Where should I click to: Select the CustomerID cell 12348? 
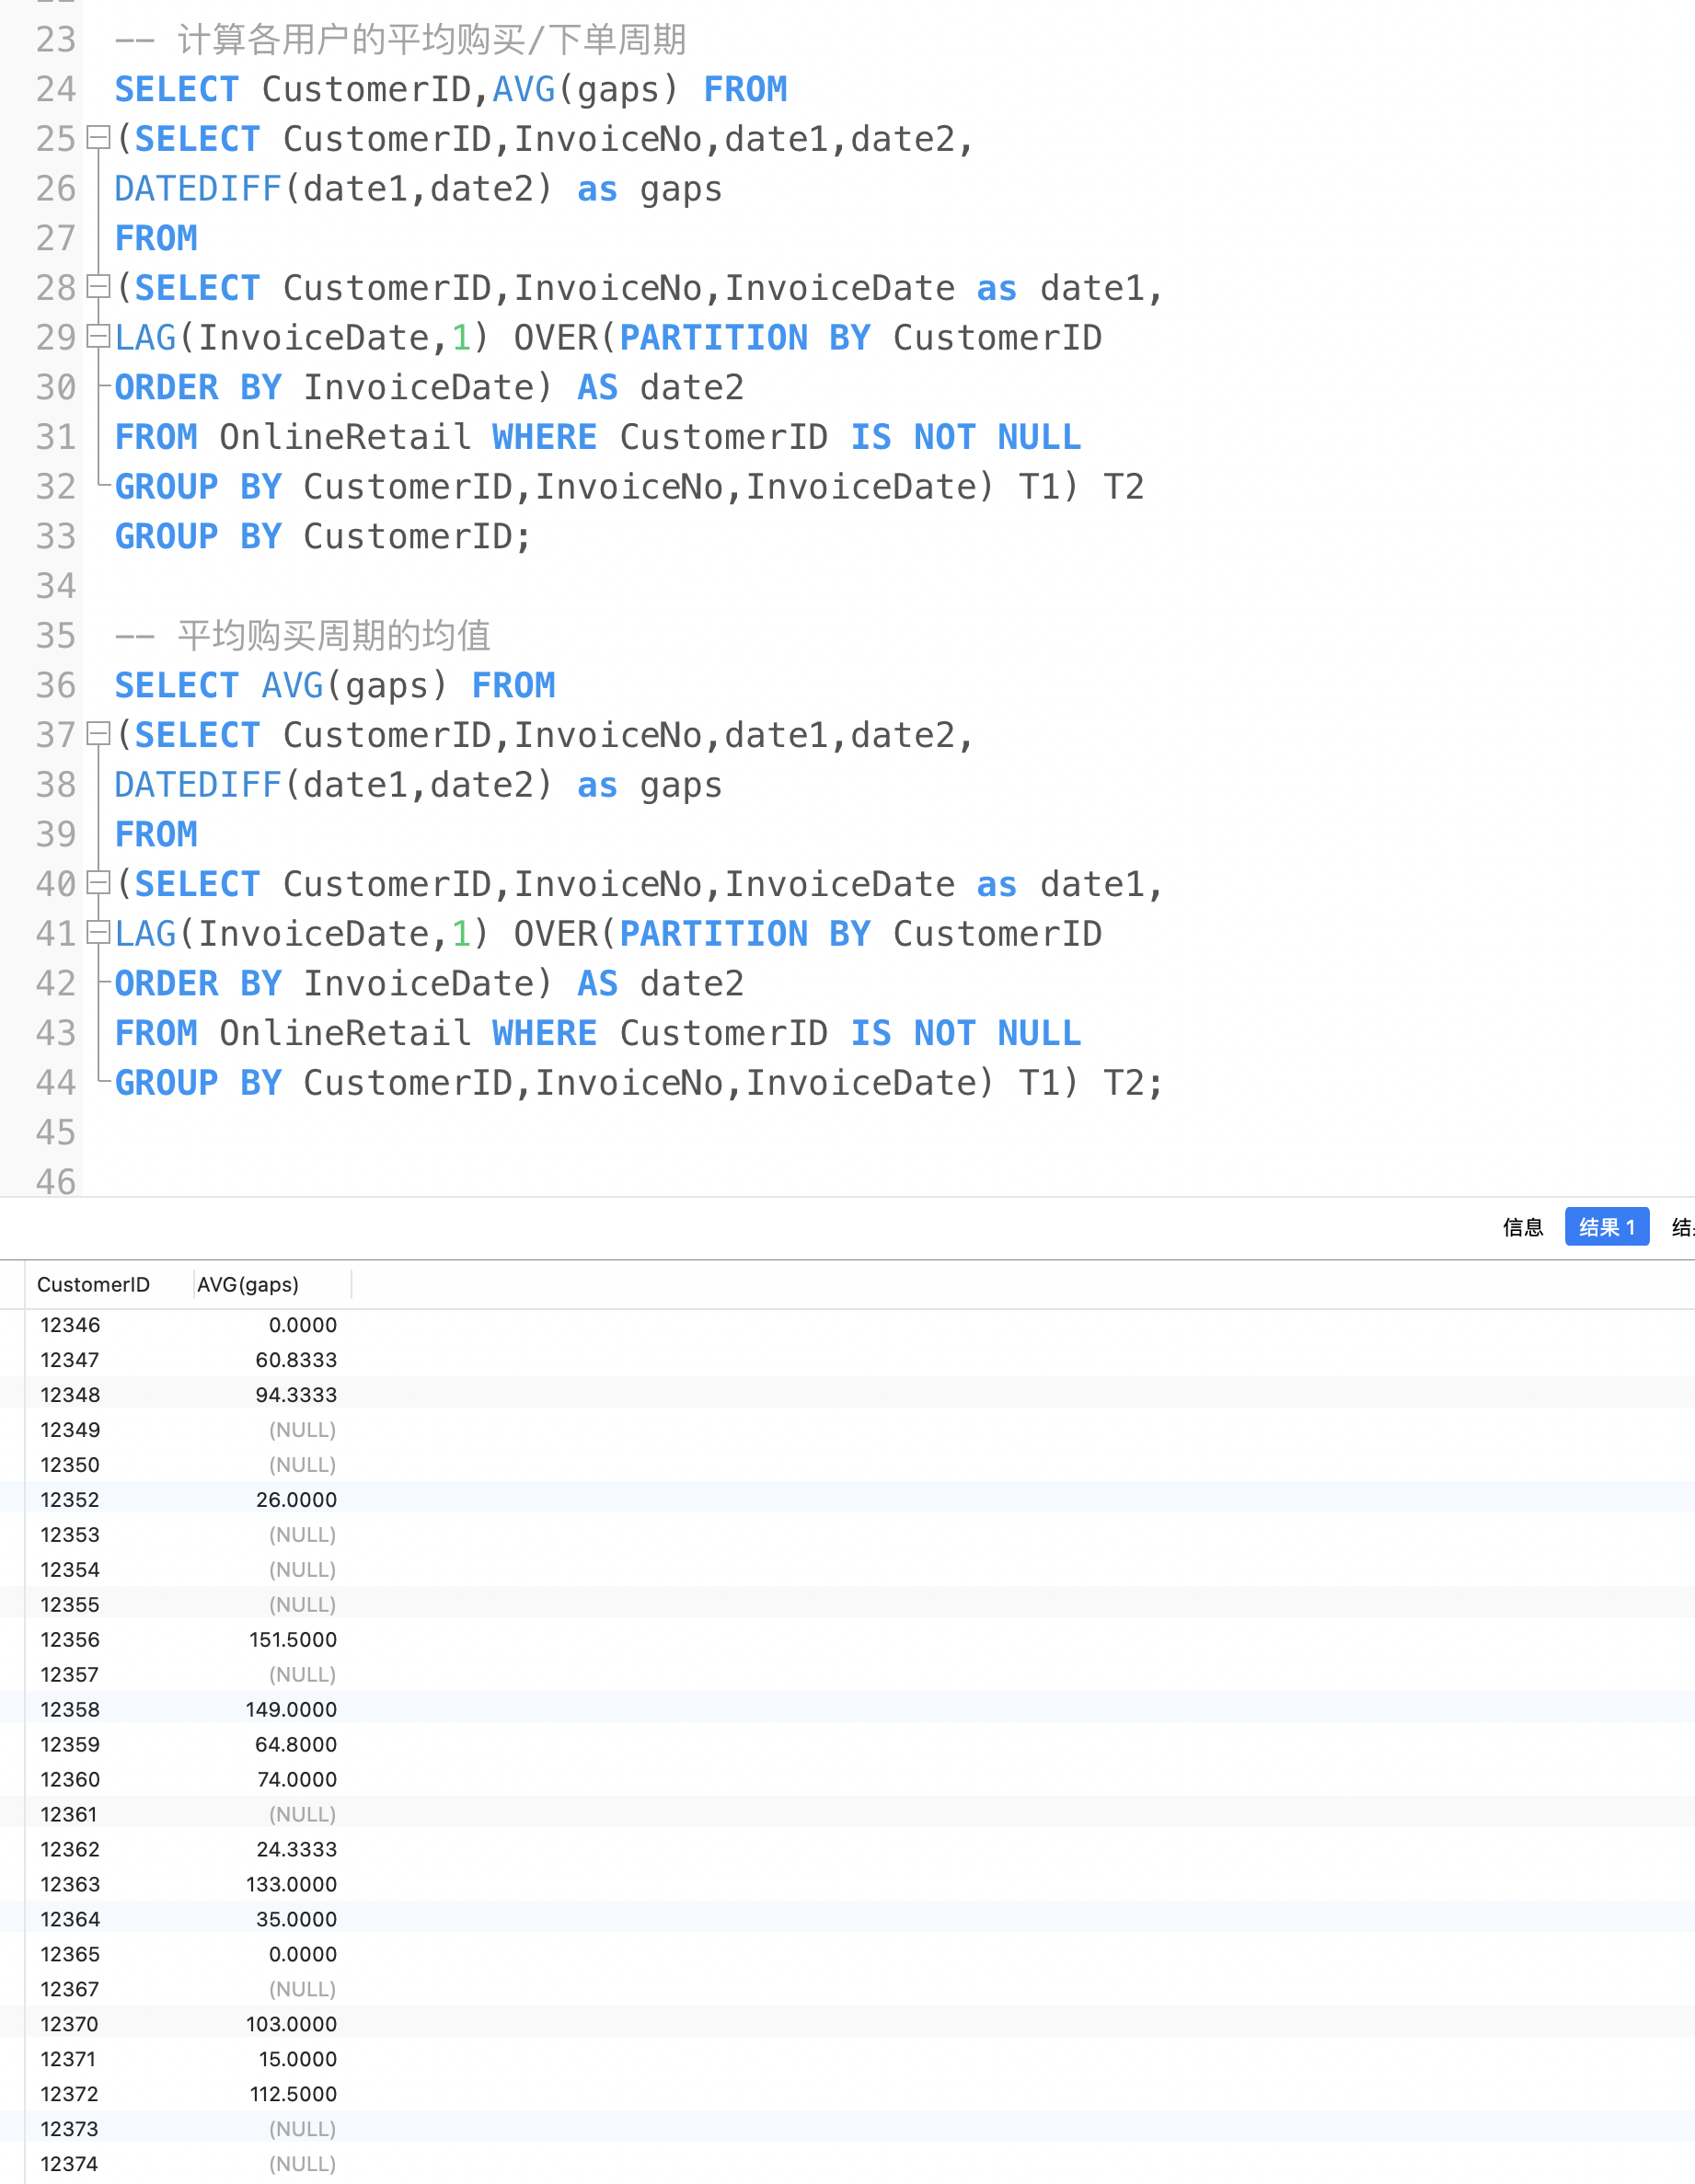pyautogui.click(x=70, y=1395)
